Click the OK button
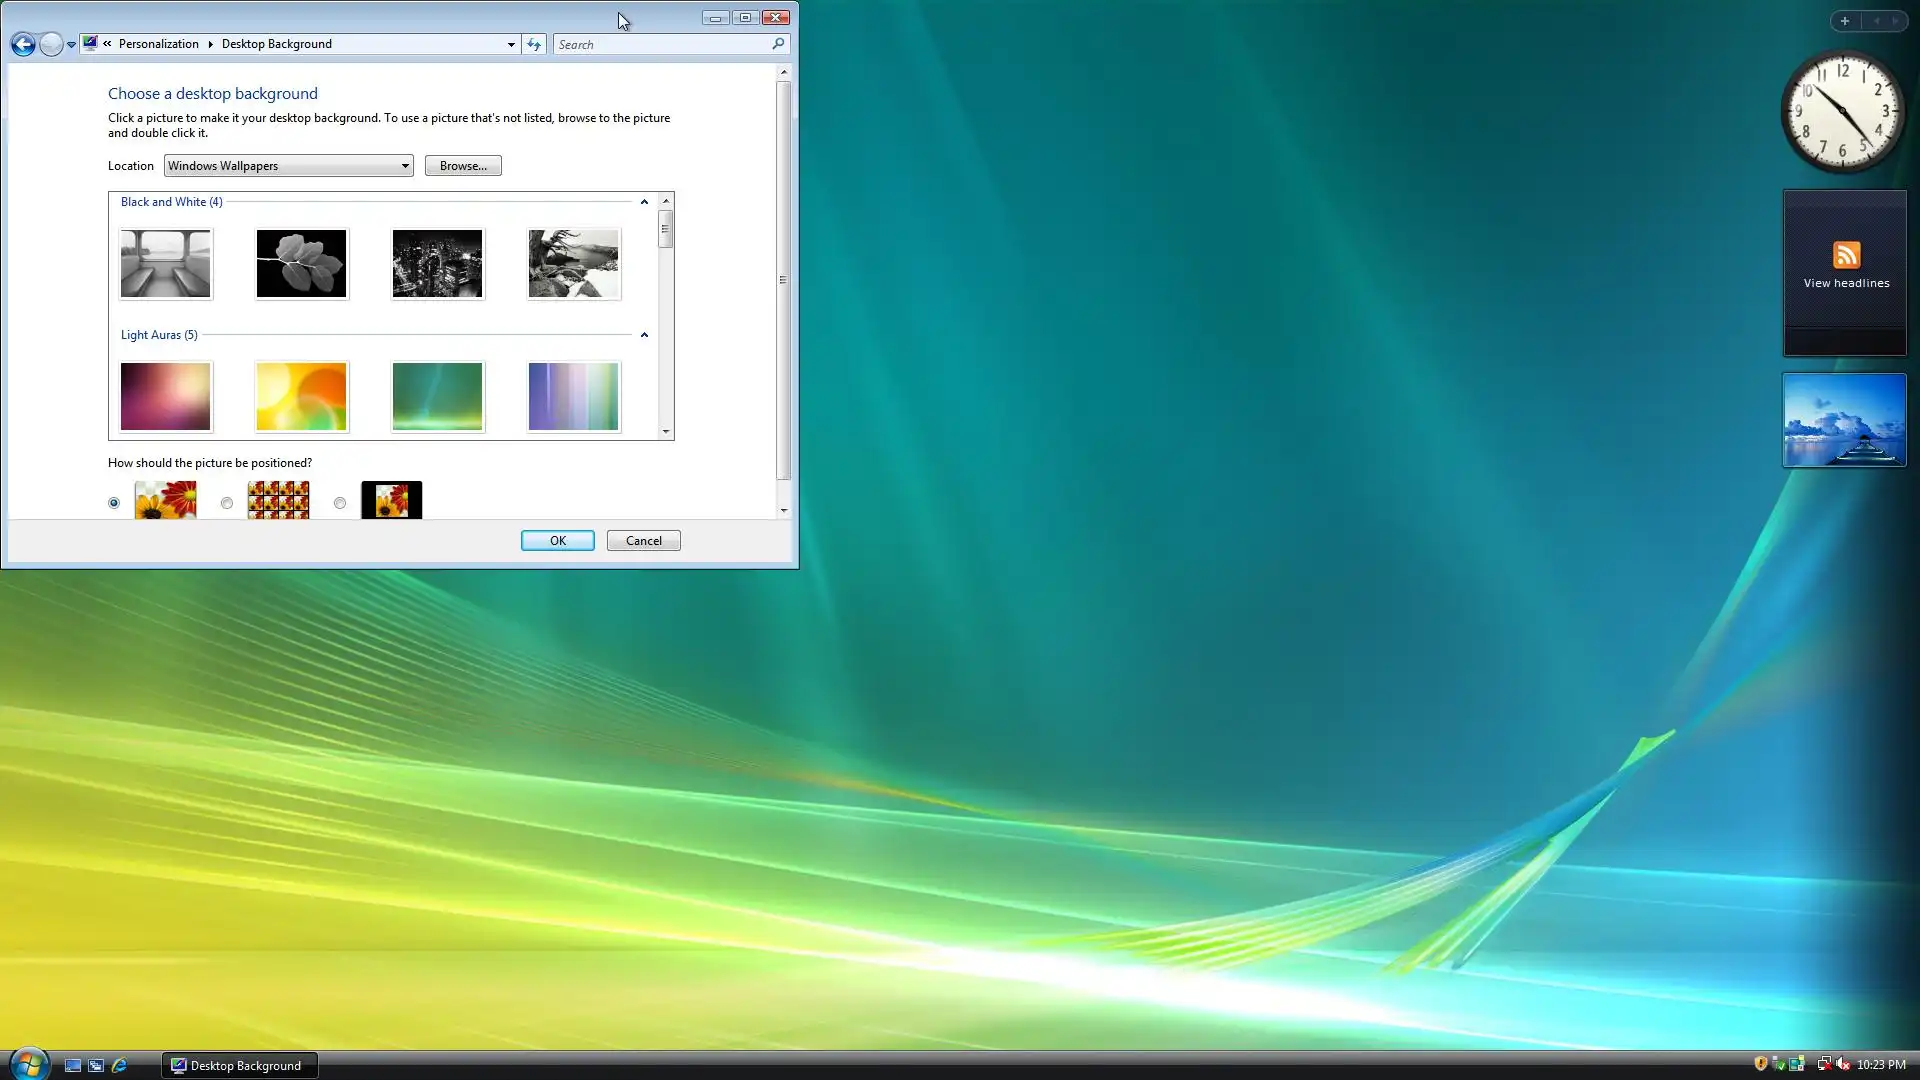The width and height of the screenshot is (1920, 1080). [x=557, y=541]
